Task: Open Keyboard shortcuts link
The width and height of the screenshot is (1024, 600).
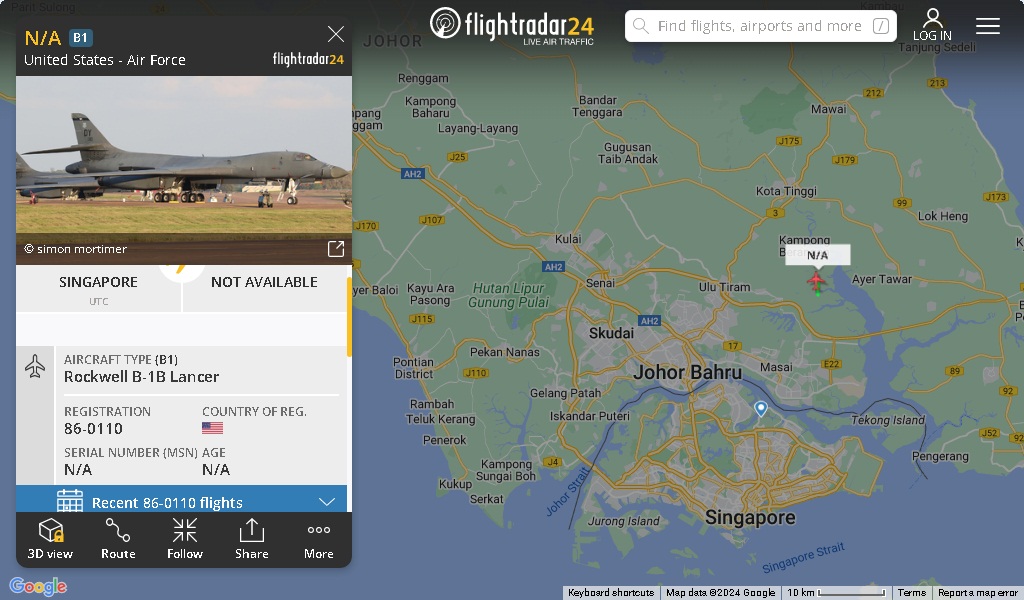Action: pyautogui.click(x=611, y=593)
